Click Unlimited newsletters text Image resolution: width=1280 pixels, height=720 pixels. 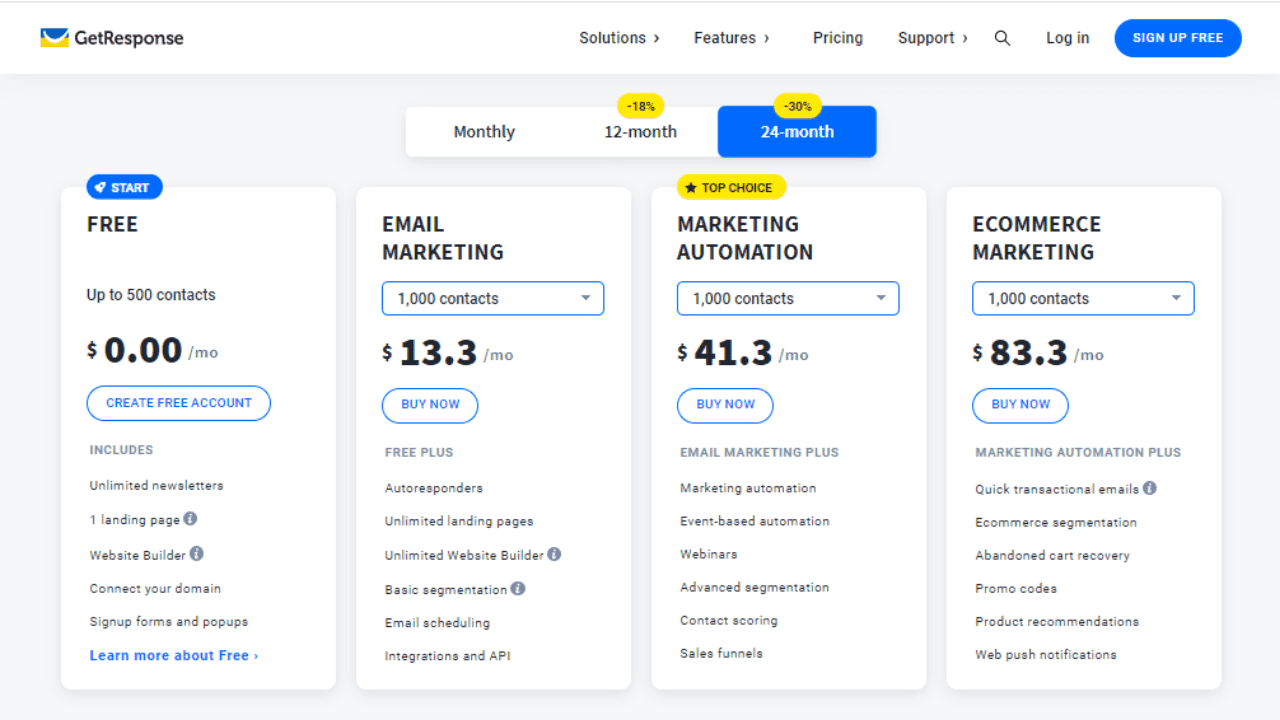coord(156,485)
